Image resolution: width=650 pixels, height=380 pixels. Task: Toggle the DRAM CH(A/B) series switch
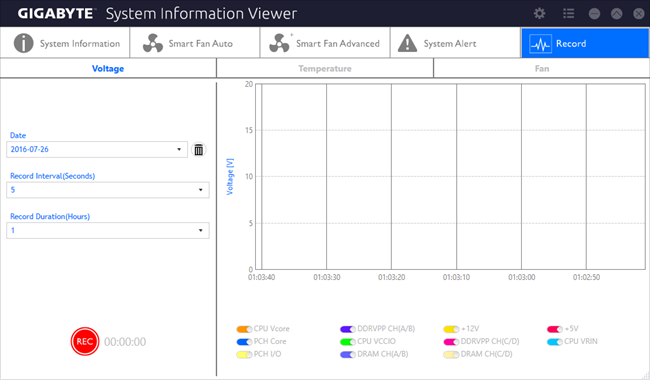point(348,355)
